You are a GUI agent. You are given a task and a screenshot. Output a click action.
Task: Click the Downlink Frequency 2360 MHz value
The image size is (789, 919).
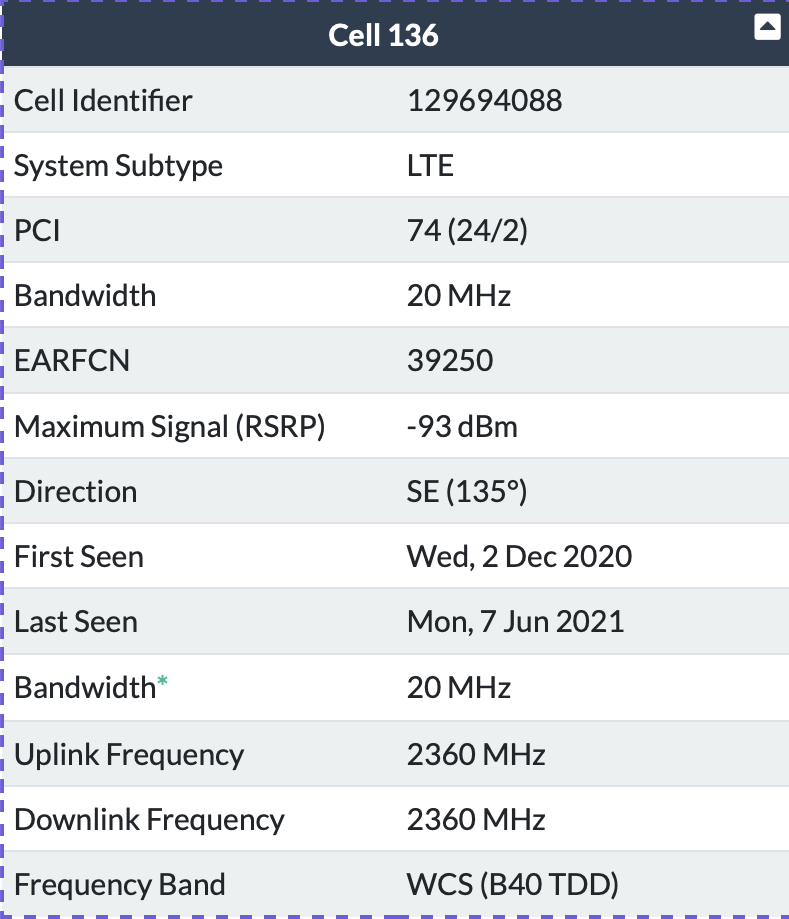[476, 819]
